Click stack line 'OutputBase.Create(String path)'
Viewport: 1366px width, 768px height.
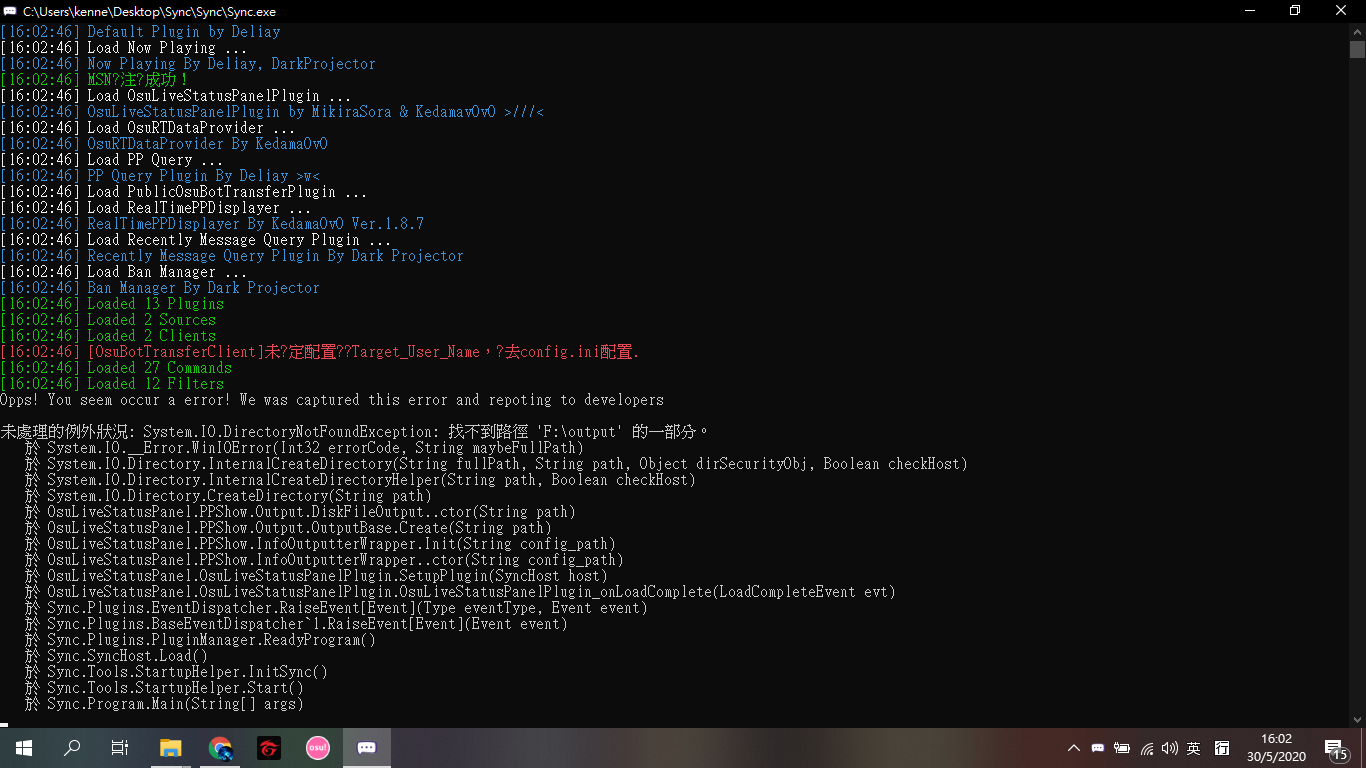pos(288,528)
